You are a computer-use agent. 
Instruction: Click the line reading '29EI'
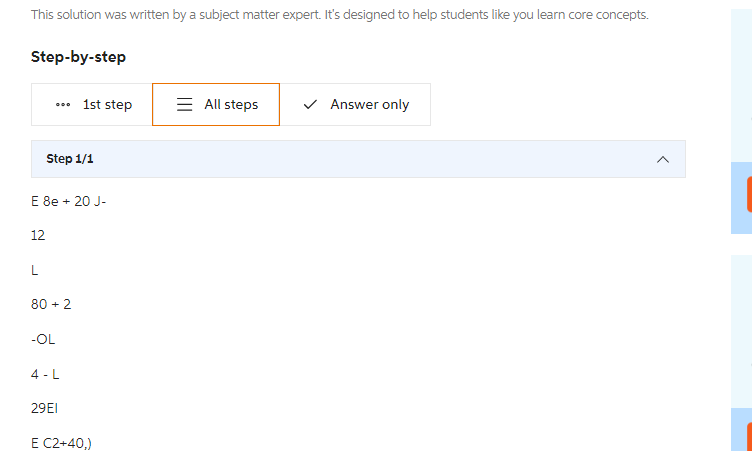45,408
